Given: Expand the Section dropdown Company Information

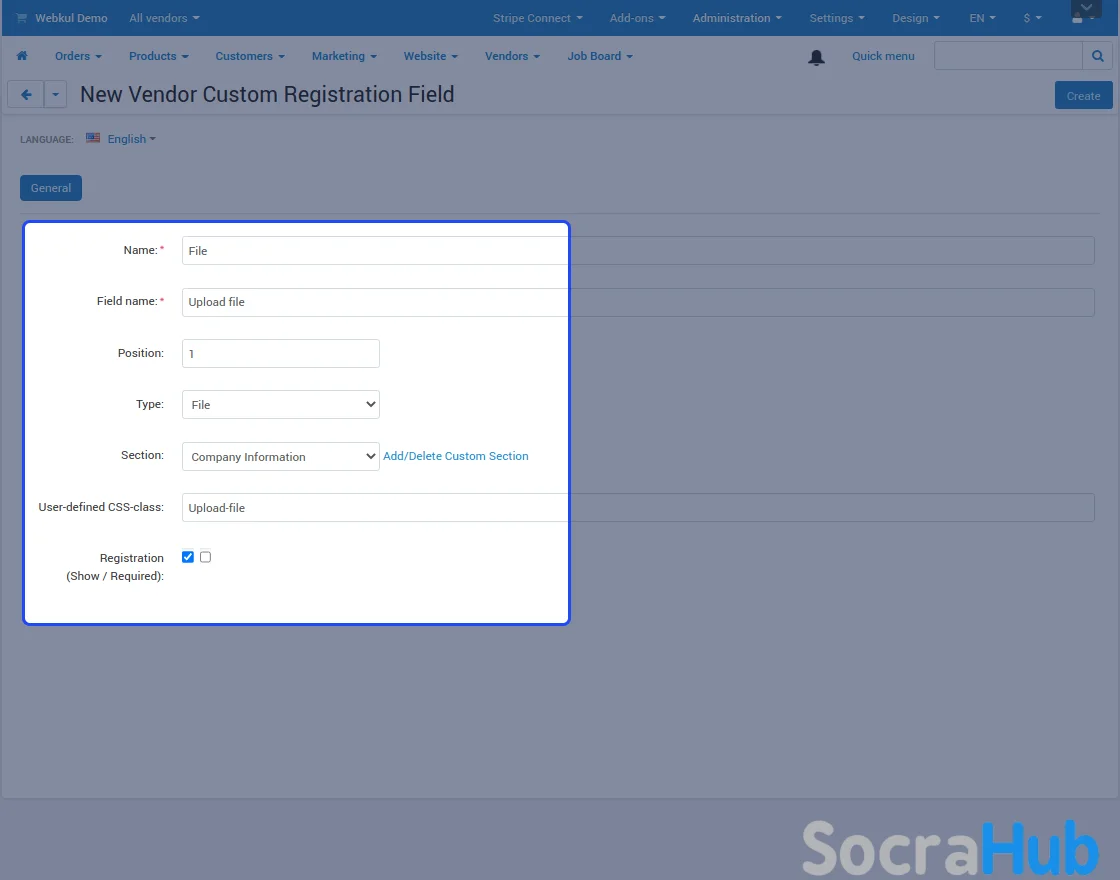Looking at the screenshot, I should [x=280, y=457].
